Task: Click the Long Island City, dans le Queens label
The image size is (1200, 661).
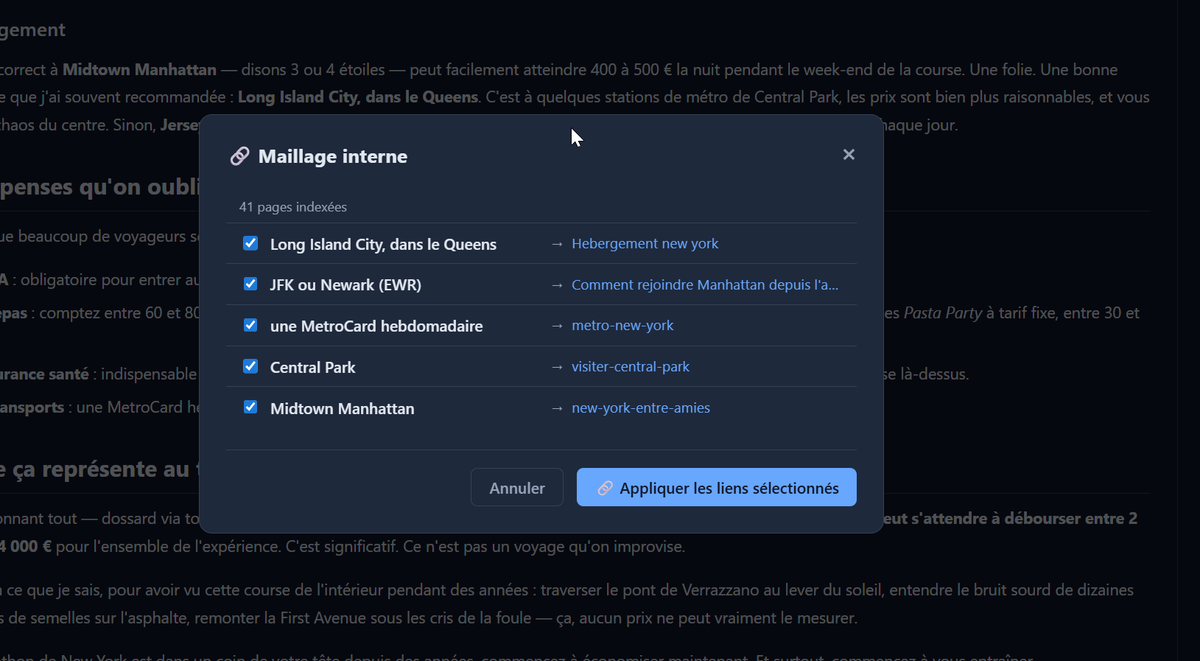Action: pyautogui.click(x=383, y=244)
